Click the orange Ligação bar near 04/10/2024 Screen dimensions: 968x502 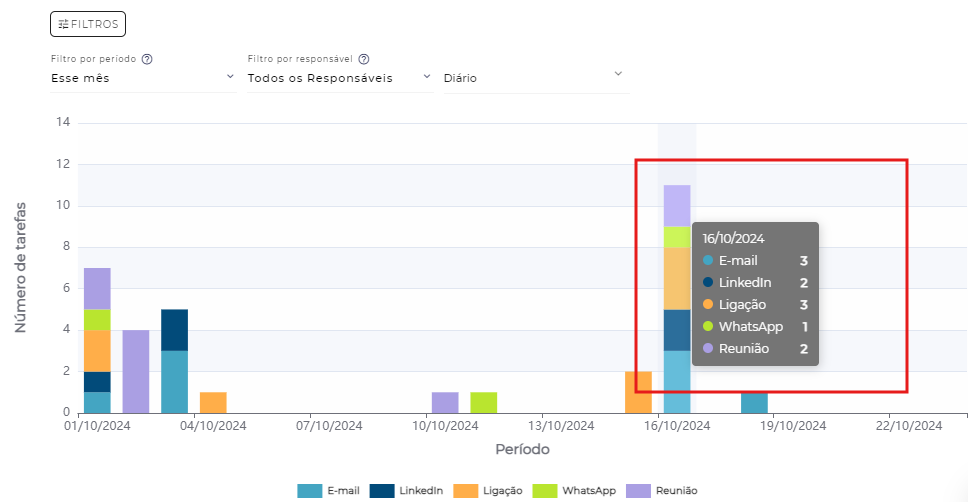[213, 402]
